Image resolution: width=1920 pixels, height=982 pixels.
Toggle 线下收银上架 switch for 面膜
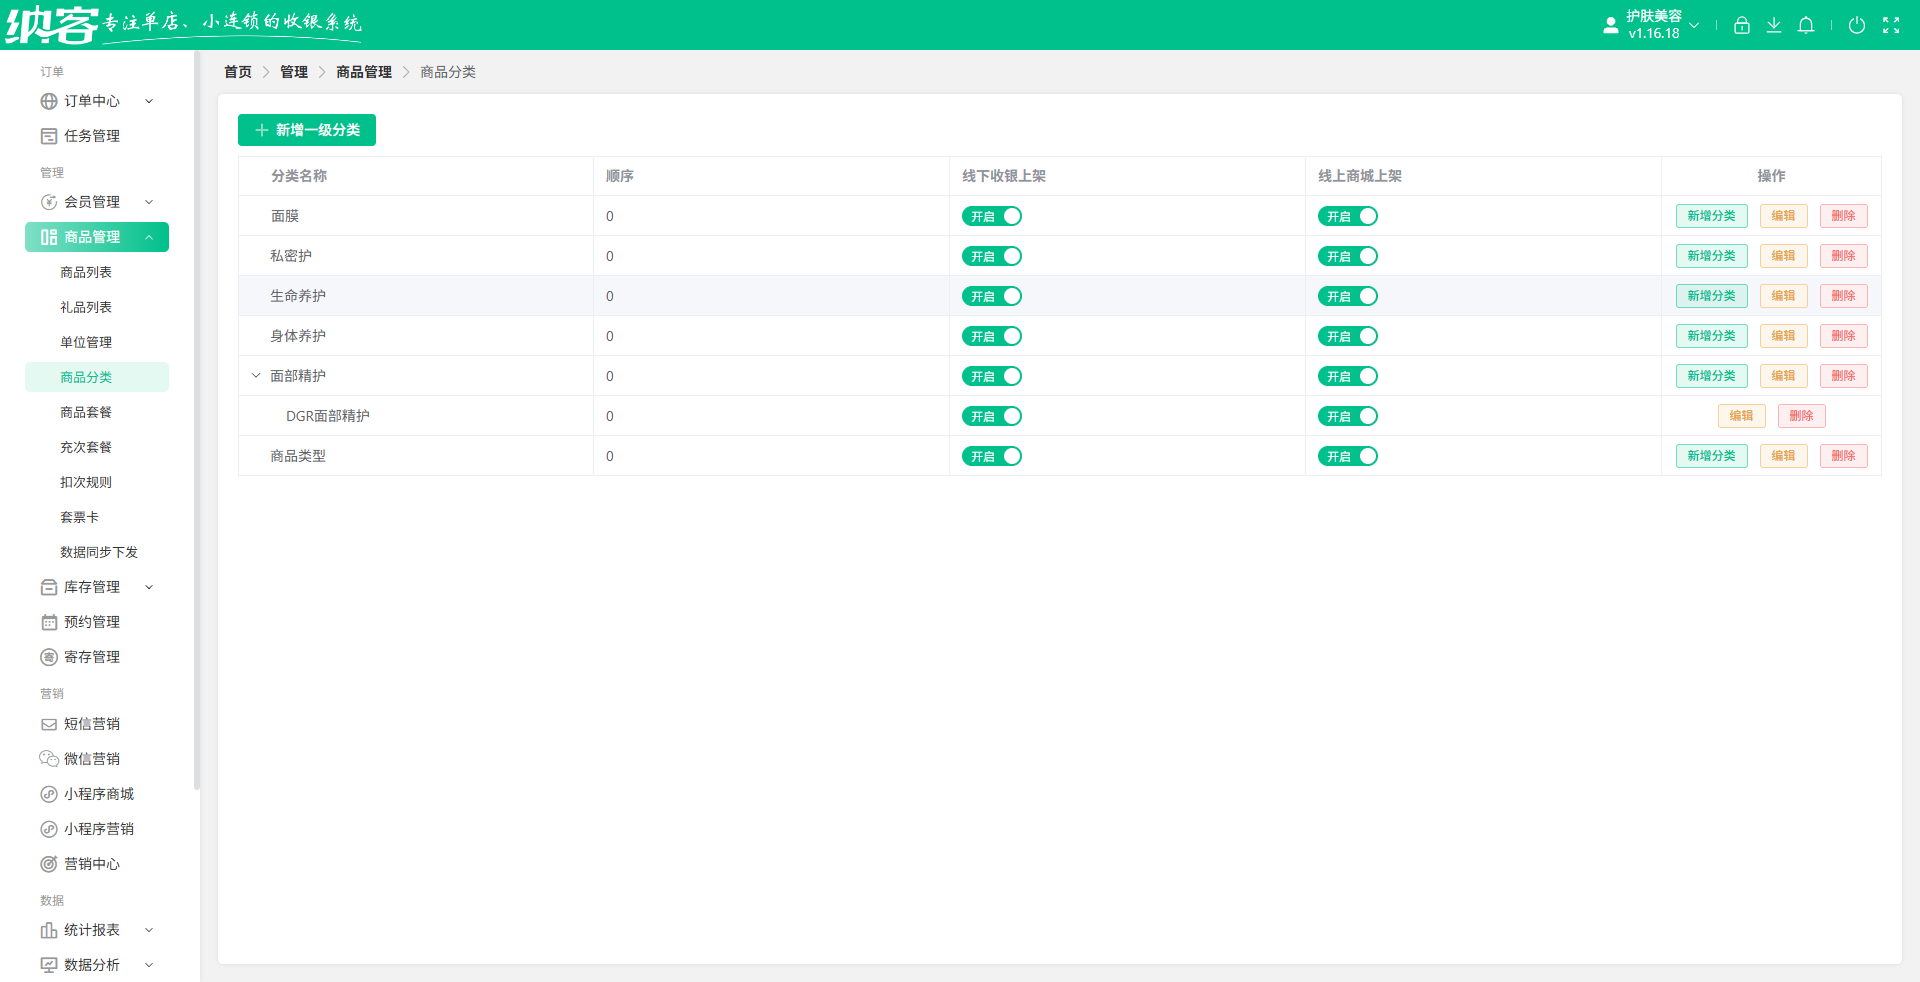991,216
